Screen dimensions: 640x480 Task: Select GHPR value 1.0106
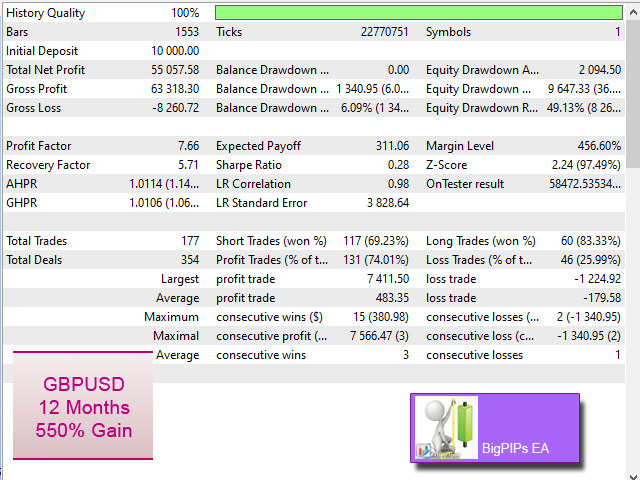click(164, 203)
